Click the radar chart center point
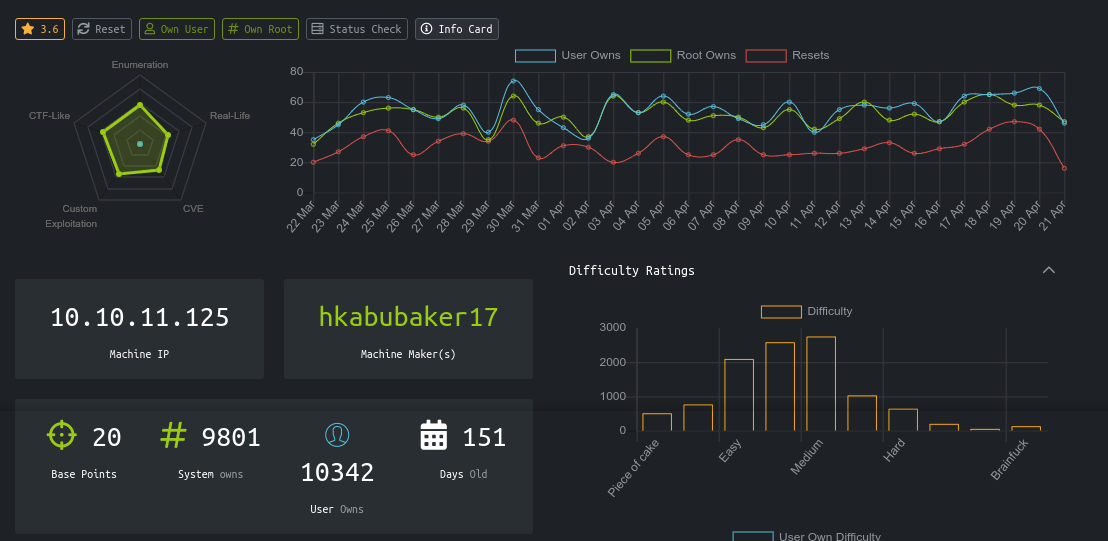1108x541 pixels. (x=140, y=144)
